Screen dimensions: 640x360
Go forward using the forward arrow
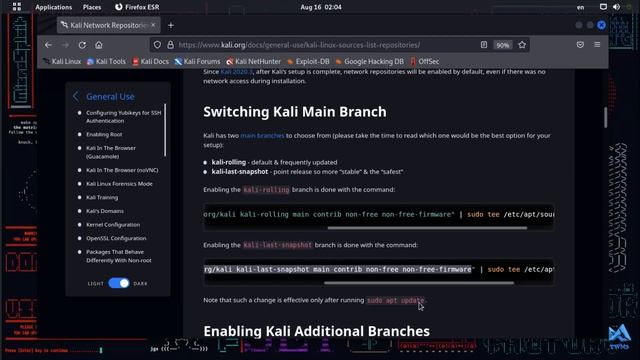tap(65, 45)
